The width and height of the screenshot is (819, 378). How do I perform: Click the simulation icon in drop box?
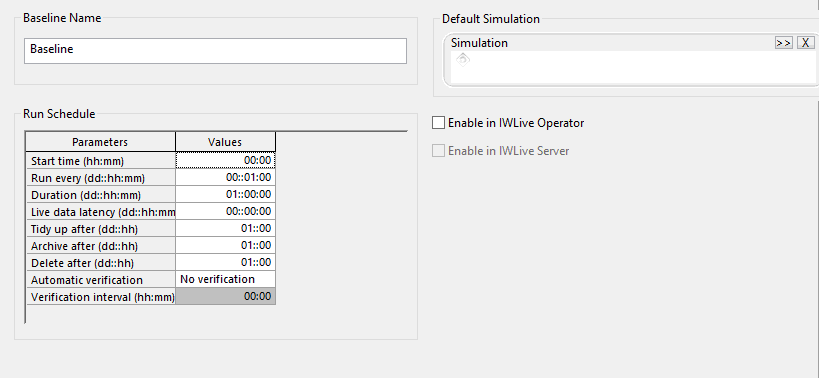pyautogui.click(x=463, y=60)
